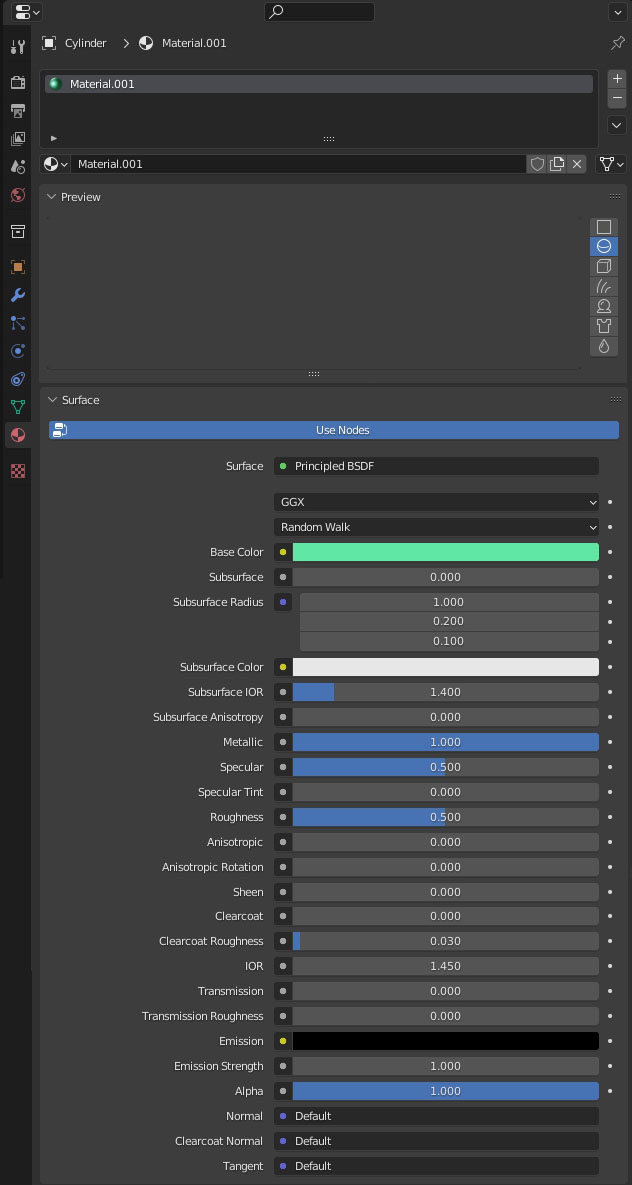Viewport: 632px width, 1185px height.
Task: Open the Object Data (mesh) properties tab
Action: click(18, 407)
